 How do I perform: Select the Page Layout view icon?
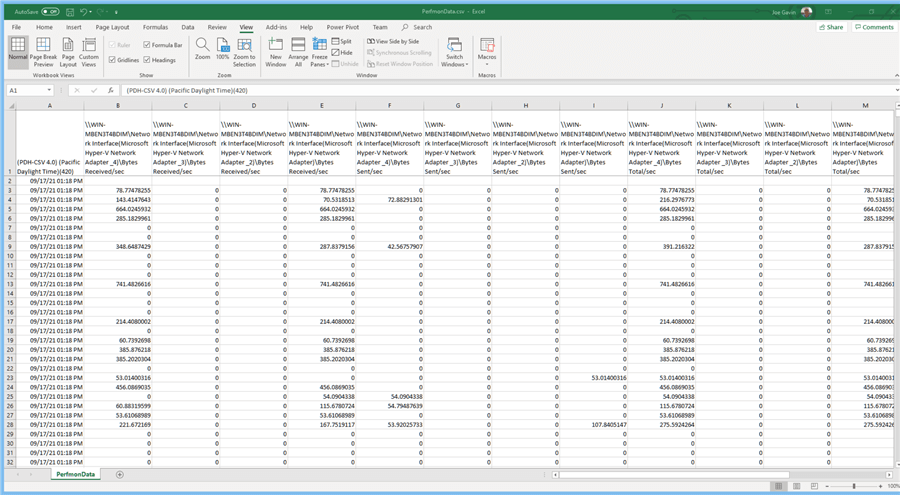point(67,51)
